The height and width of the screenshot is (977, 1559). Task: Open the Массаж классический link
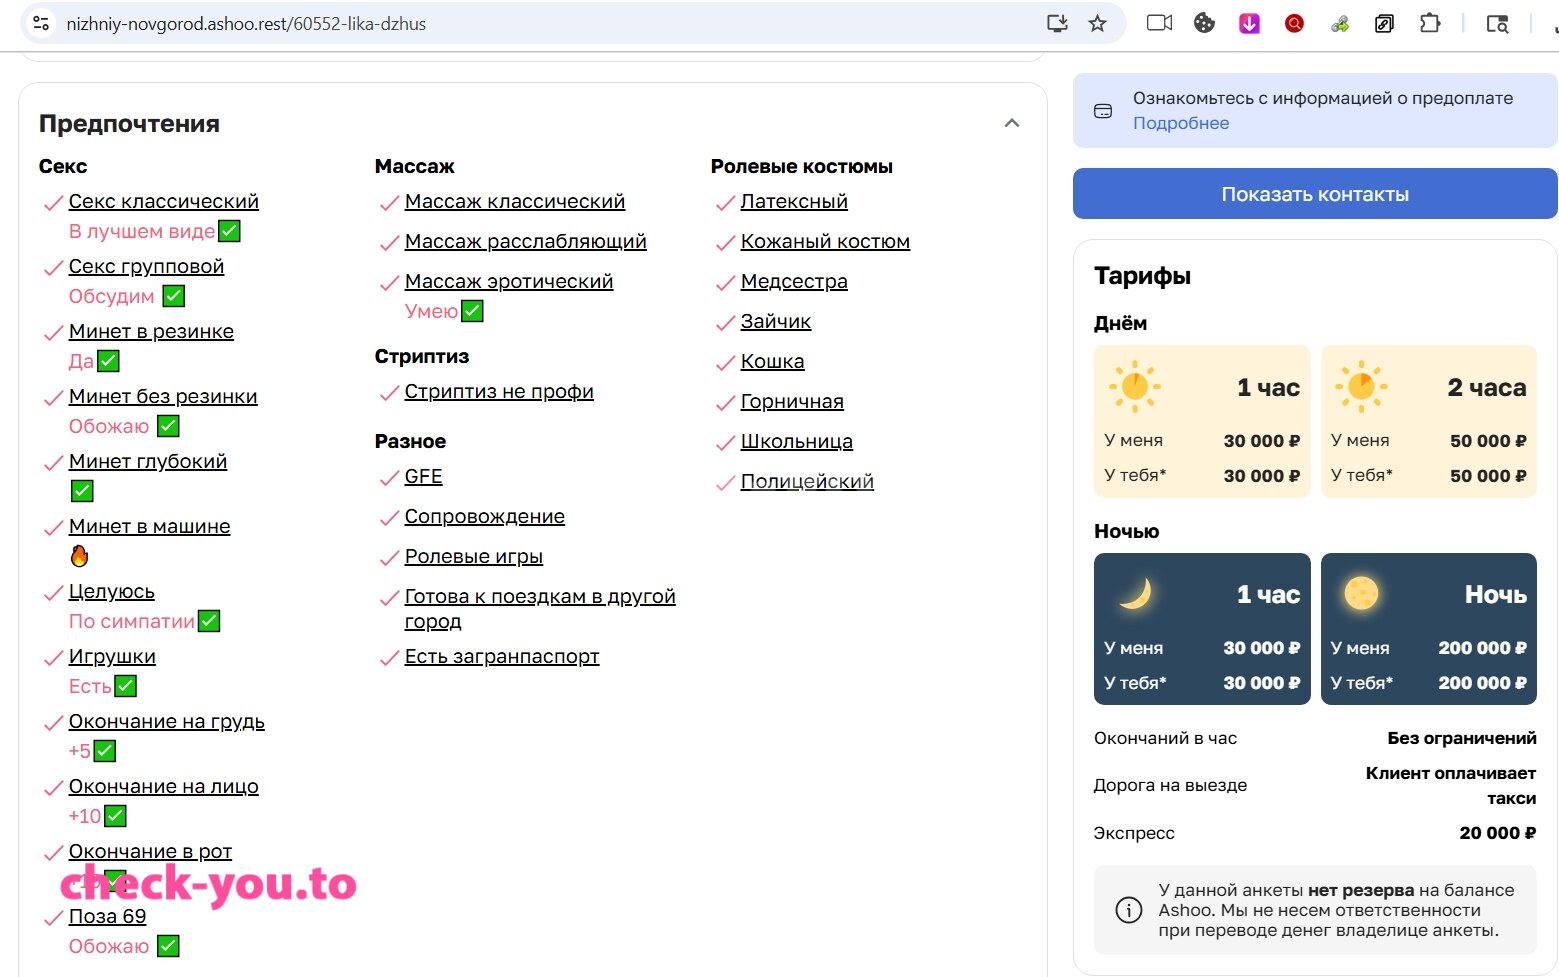515,201
